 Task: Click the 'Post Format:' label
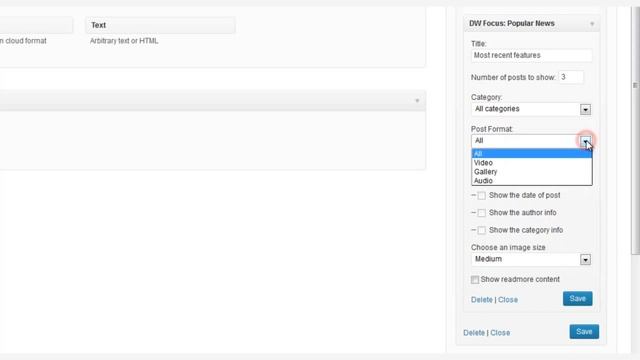pos(492,129)
